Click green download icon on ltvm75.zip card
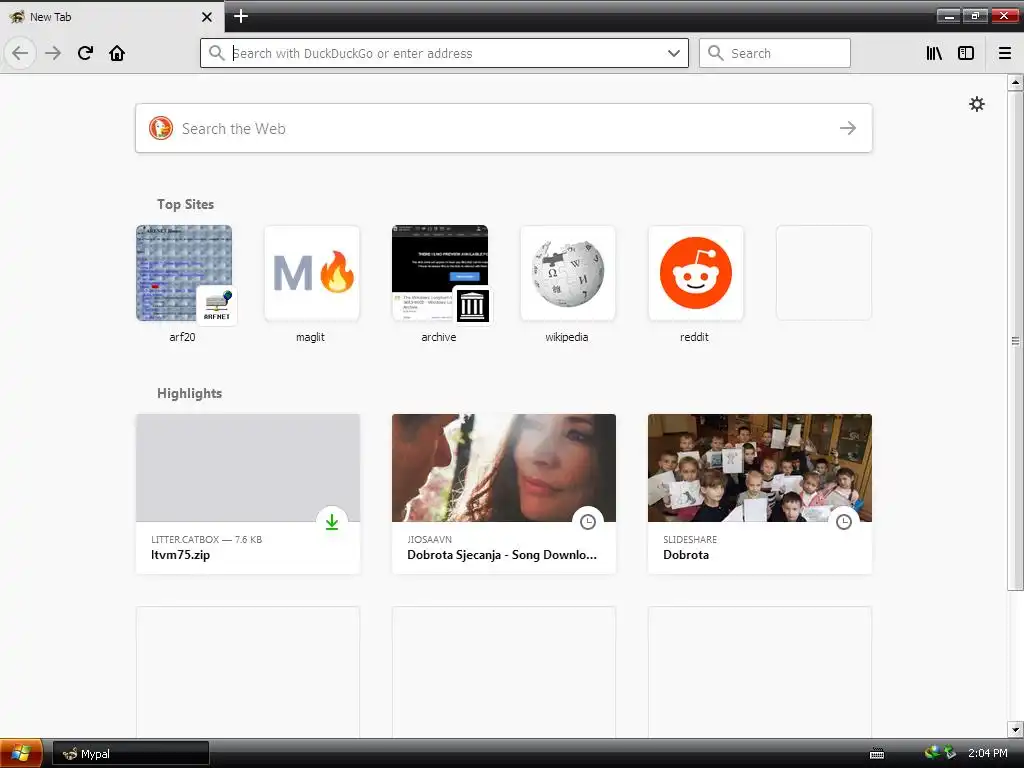 point(332,522)
